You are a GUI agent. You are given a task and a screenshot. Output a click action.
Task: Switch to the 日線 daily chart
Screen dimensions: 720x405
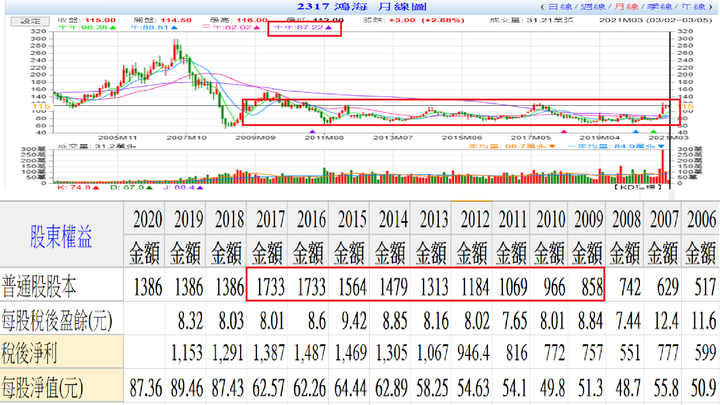tap(560, 6)
